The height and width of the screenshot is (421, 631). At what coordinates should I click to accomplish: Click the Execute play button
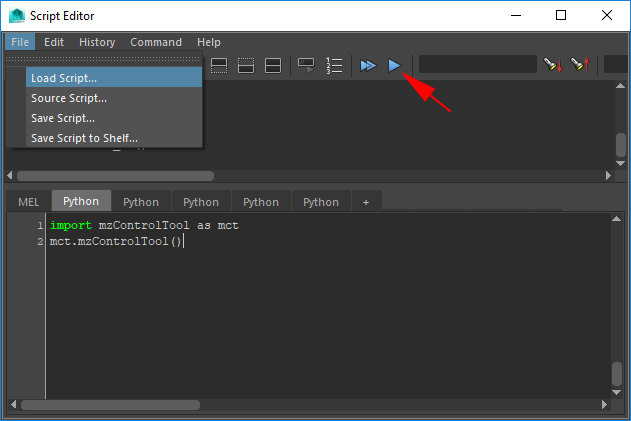(x=394, y=65)
